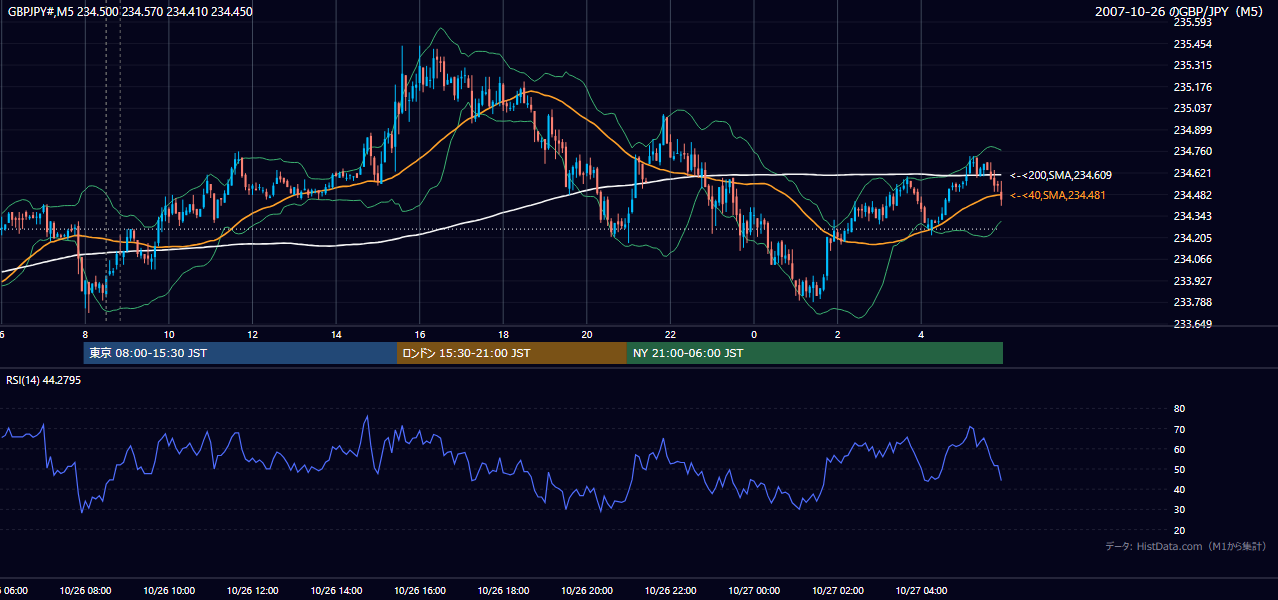Click the 10/26 16:00 date label
The image size is (1278, 600).
pyautogui.click(x=420, y=591)
